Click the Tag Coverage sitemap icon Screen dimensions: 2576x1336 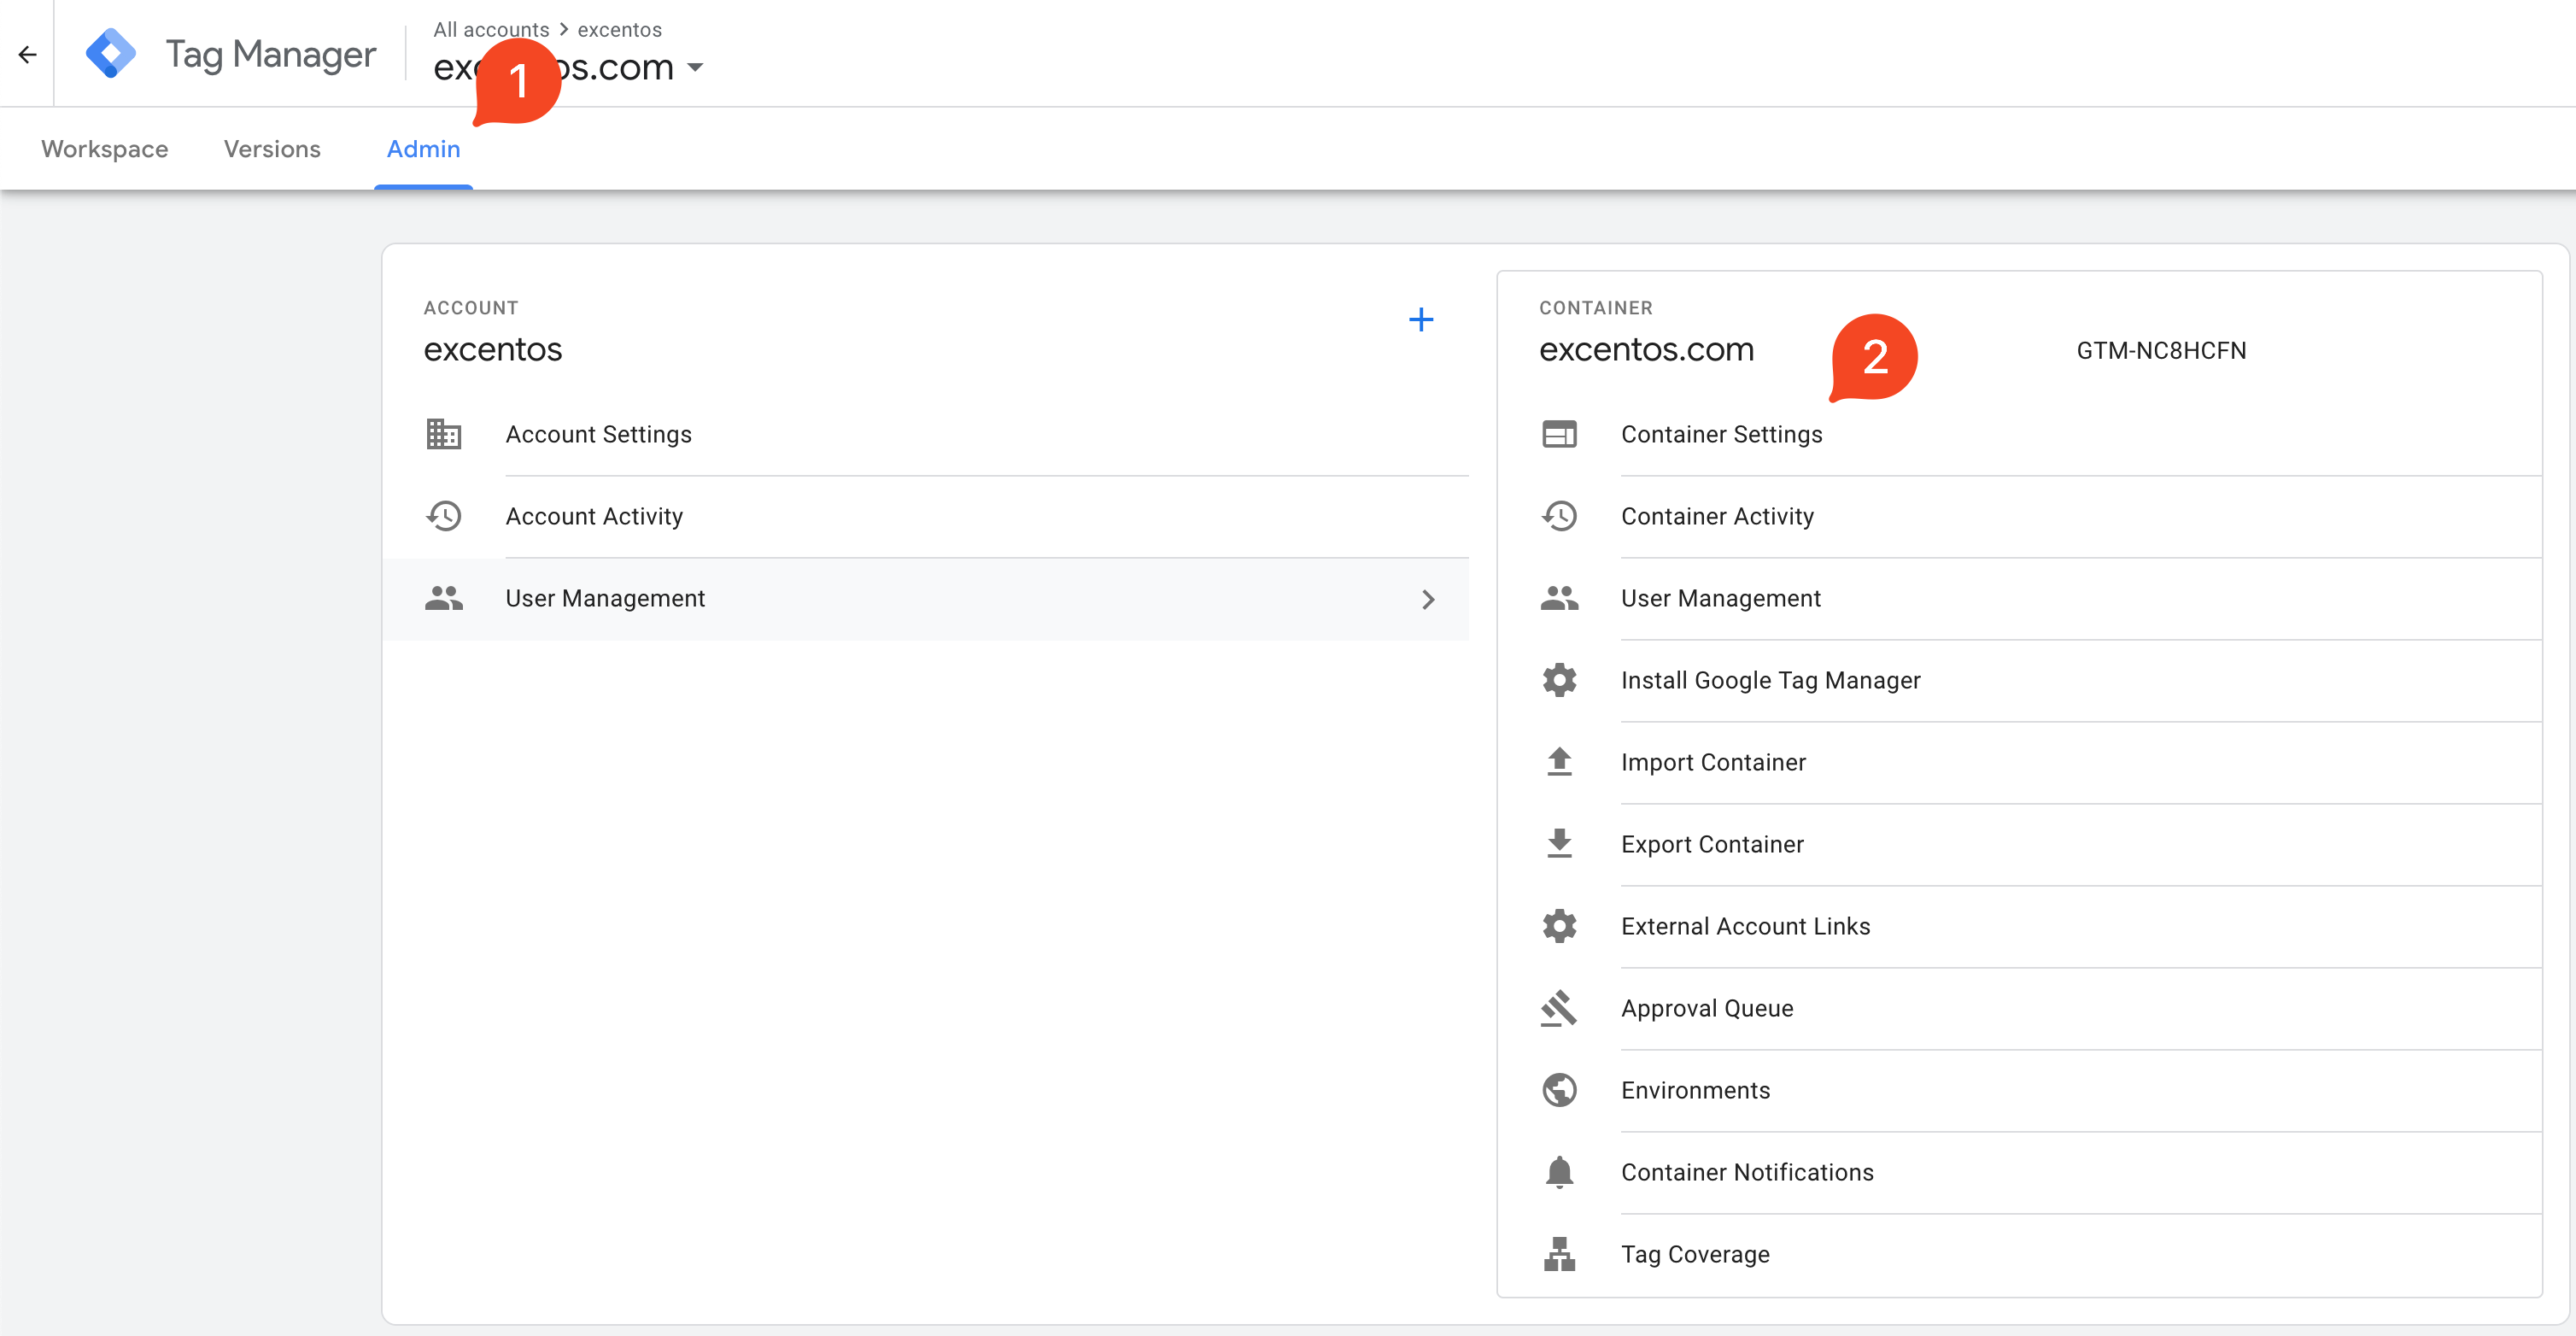tap(1559, 1254)
